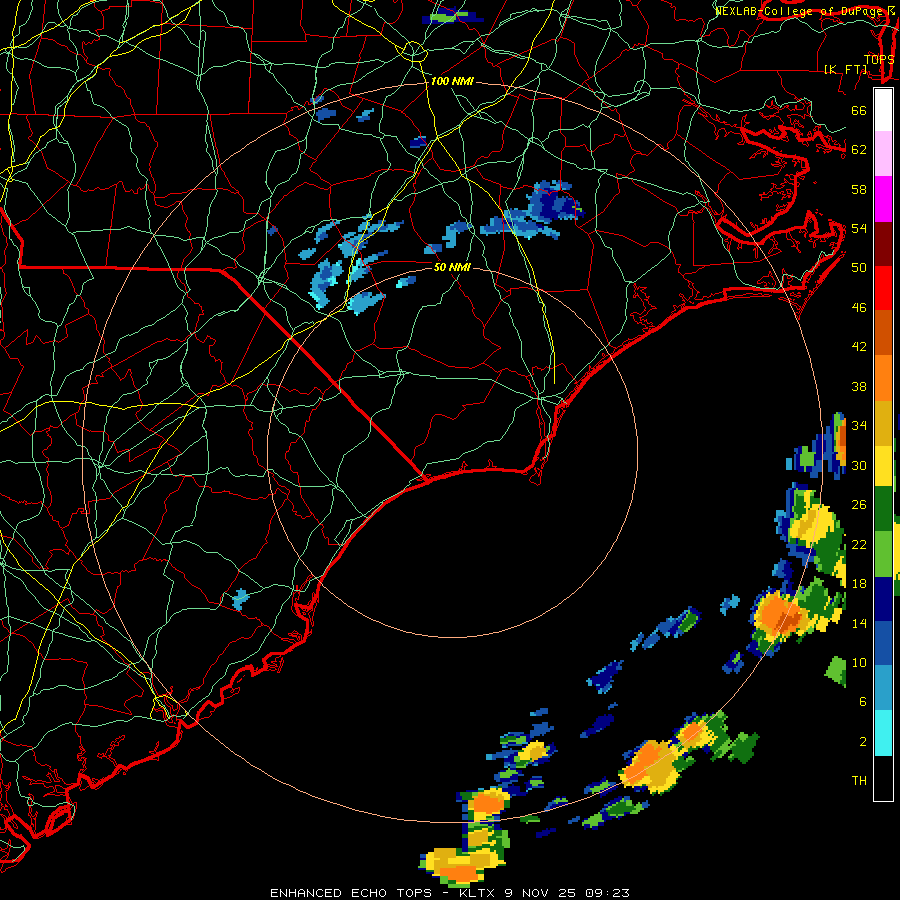Select the '26' legend value
Viewport: 900px width, 900px height.
coord(859,505)
